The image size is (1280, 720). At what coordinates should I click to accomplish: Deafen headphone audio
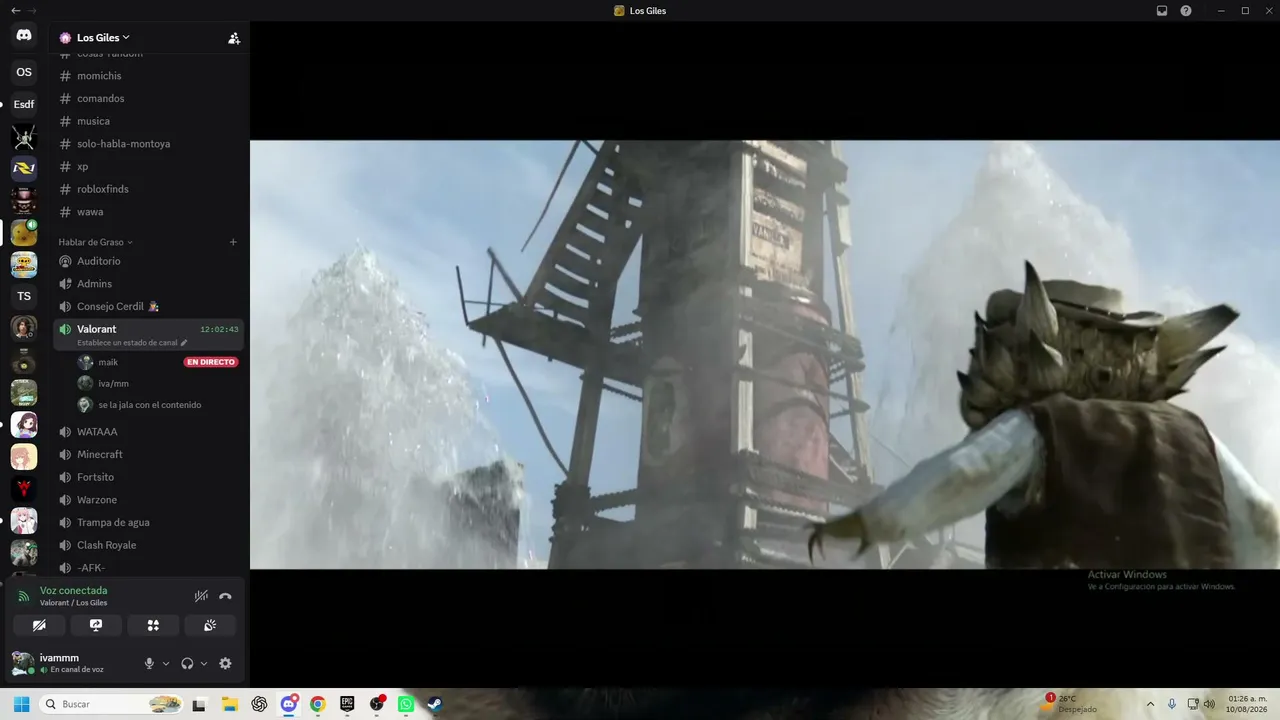[x=187, y=664]
